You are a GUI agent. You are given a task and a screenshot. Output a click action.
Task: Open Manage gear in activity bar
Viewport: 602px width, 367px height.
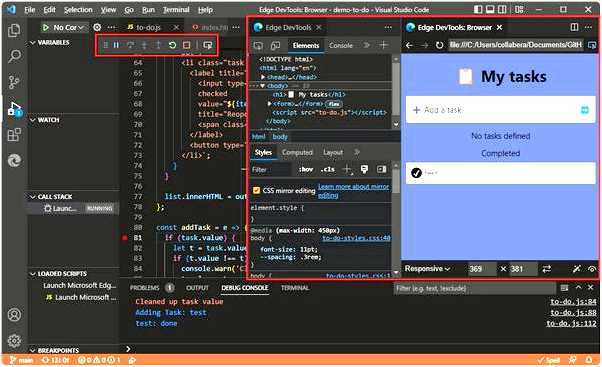[14, 341]
